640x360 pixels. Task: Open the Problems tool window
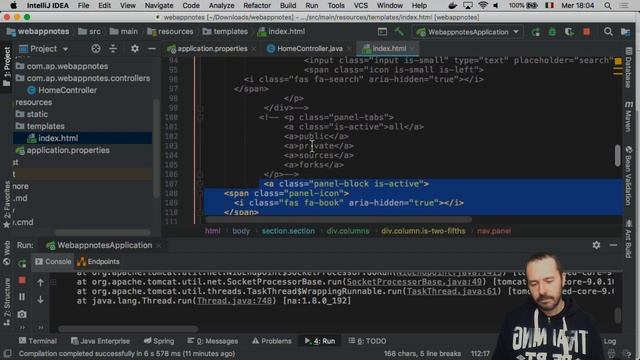(272, 341)
